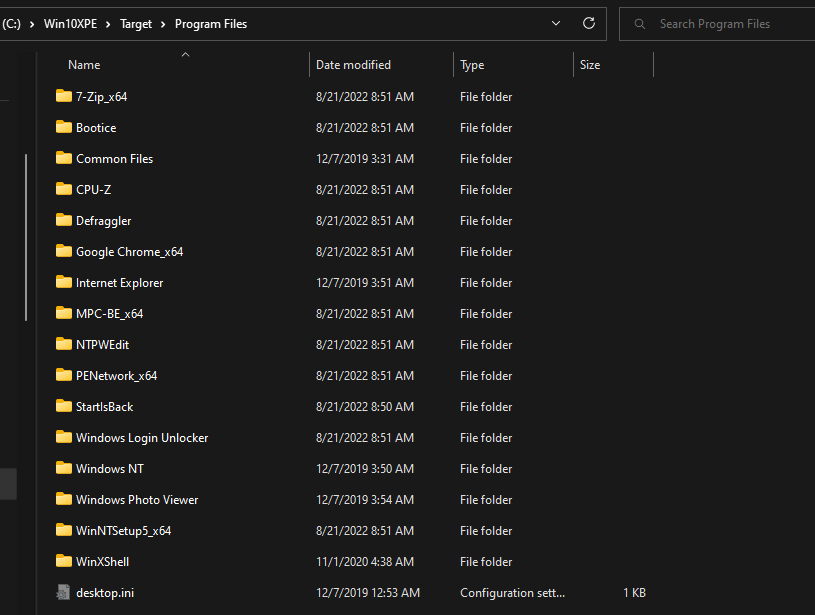
Task: Select the PENetwork_x64 folder name
Action: [116, 376]
